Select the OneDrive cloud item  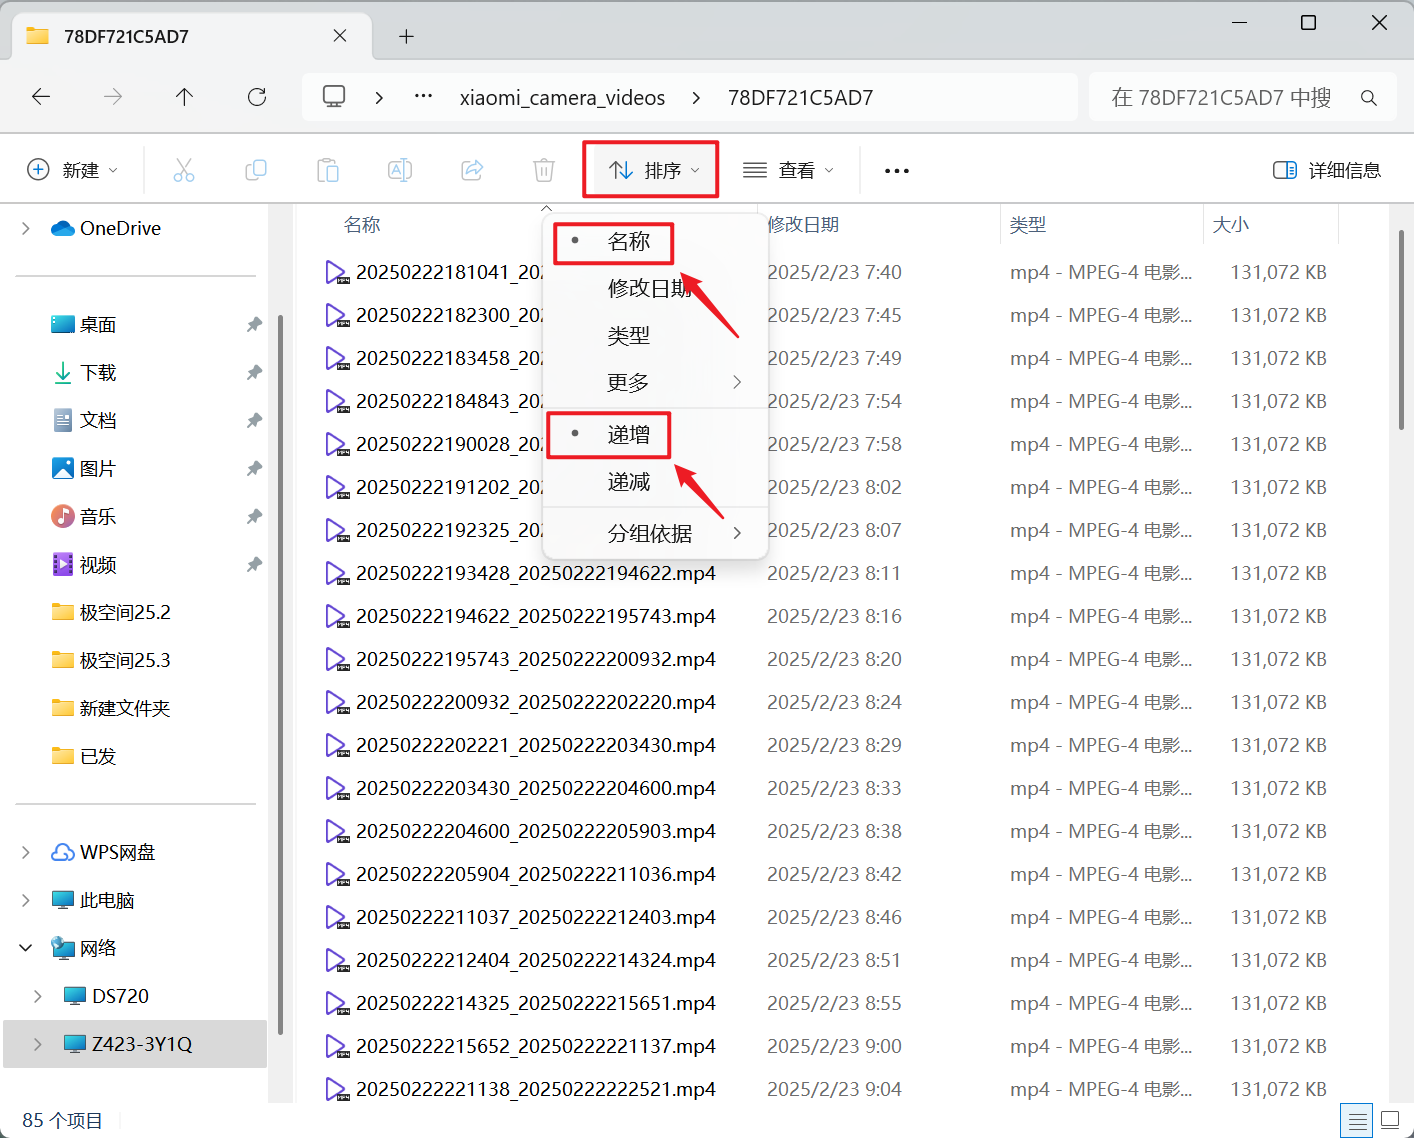click(x=106, y=228)
